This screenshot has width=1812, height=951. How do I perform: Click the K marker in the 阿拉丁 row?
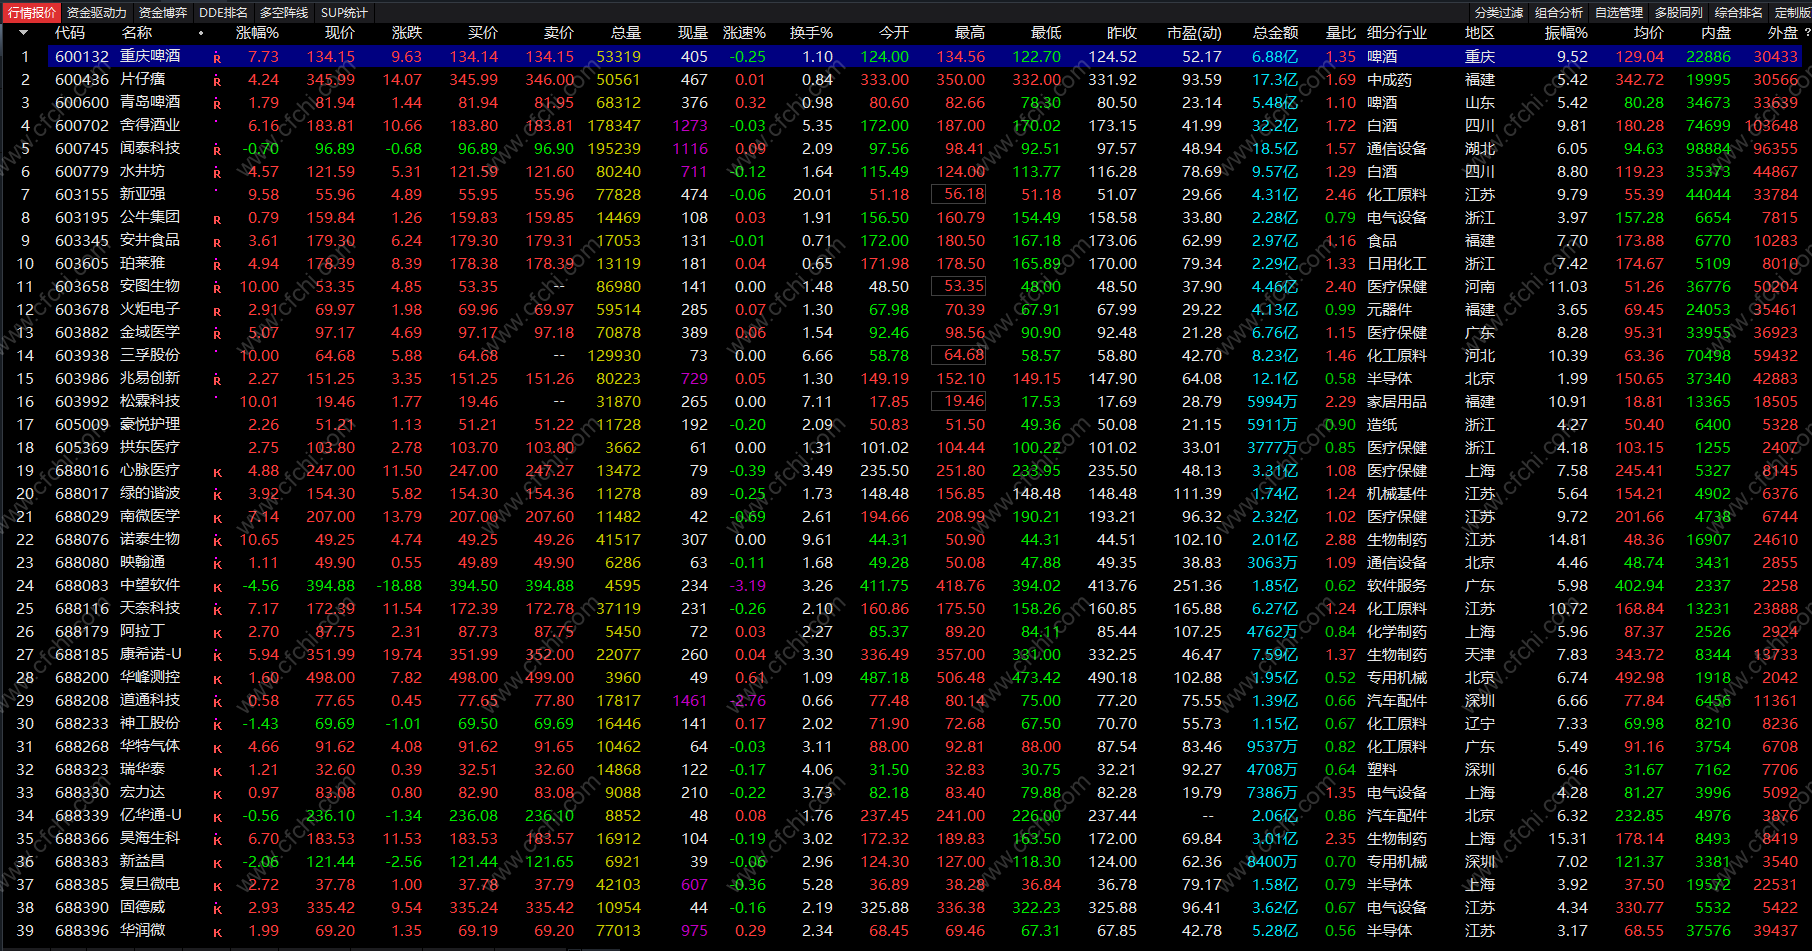tap(217, 633)
